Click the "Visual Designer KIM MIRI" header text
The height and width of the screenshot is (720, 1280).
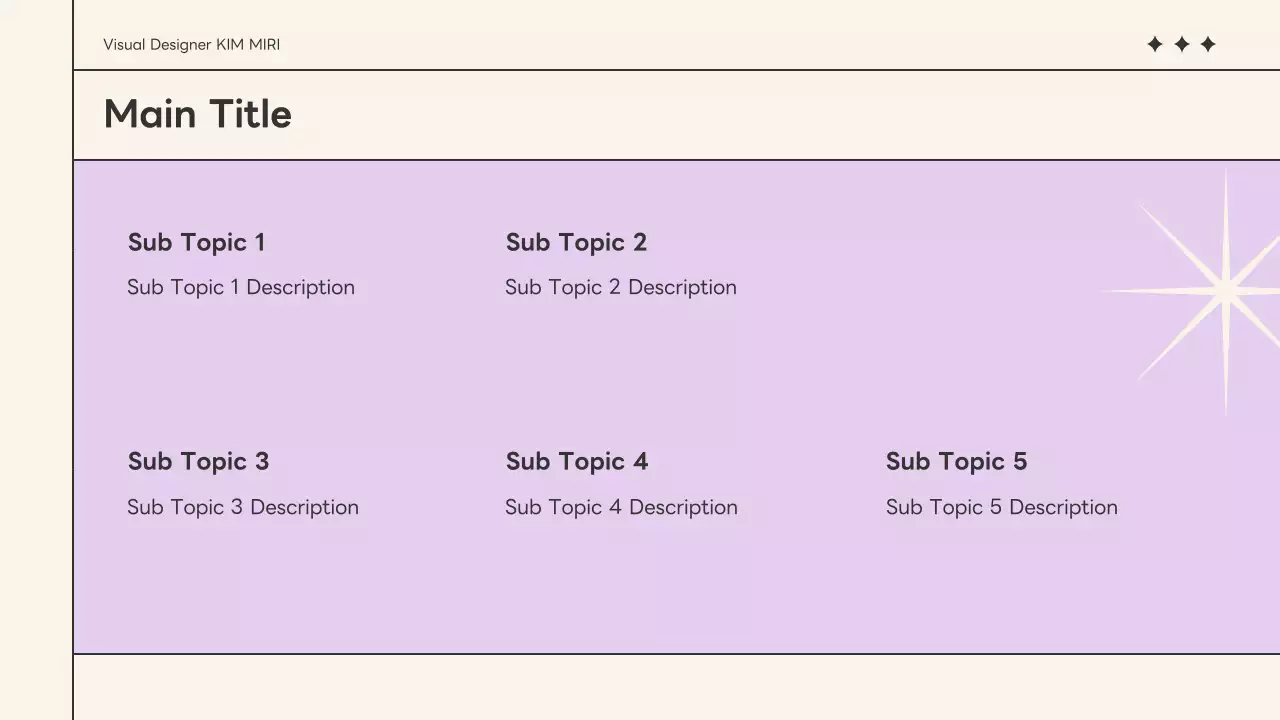coord(191,45)
